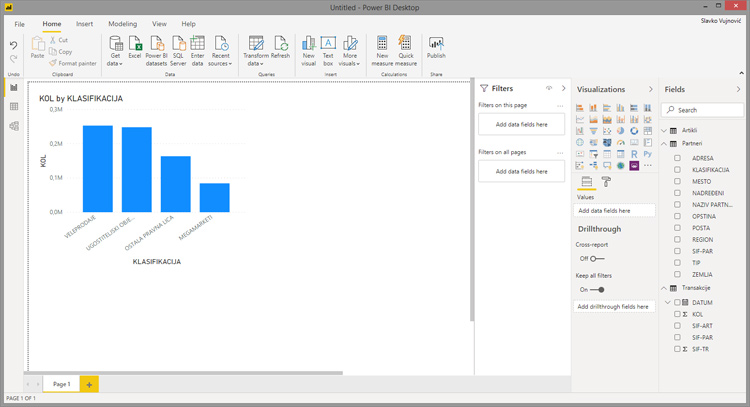Insert a Text box
The width and height of the screenshot is (750, 407).
[x=328, y=49]
